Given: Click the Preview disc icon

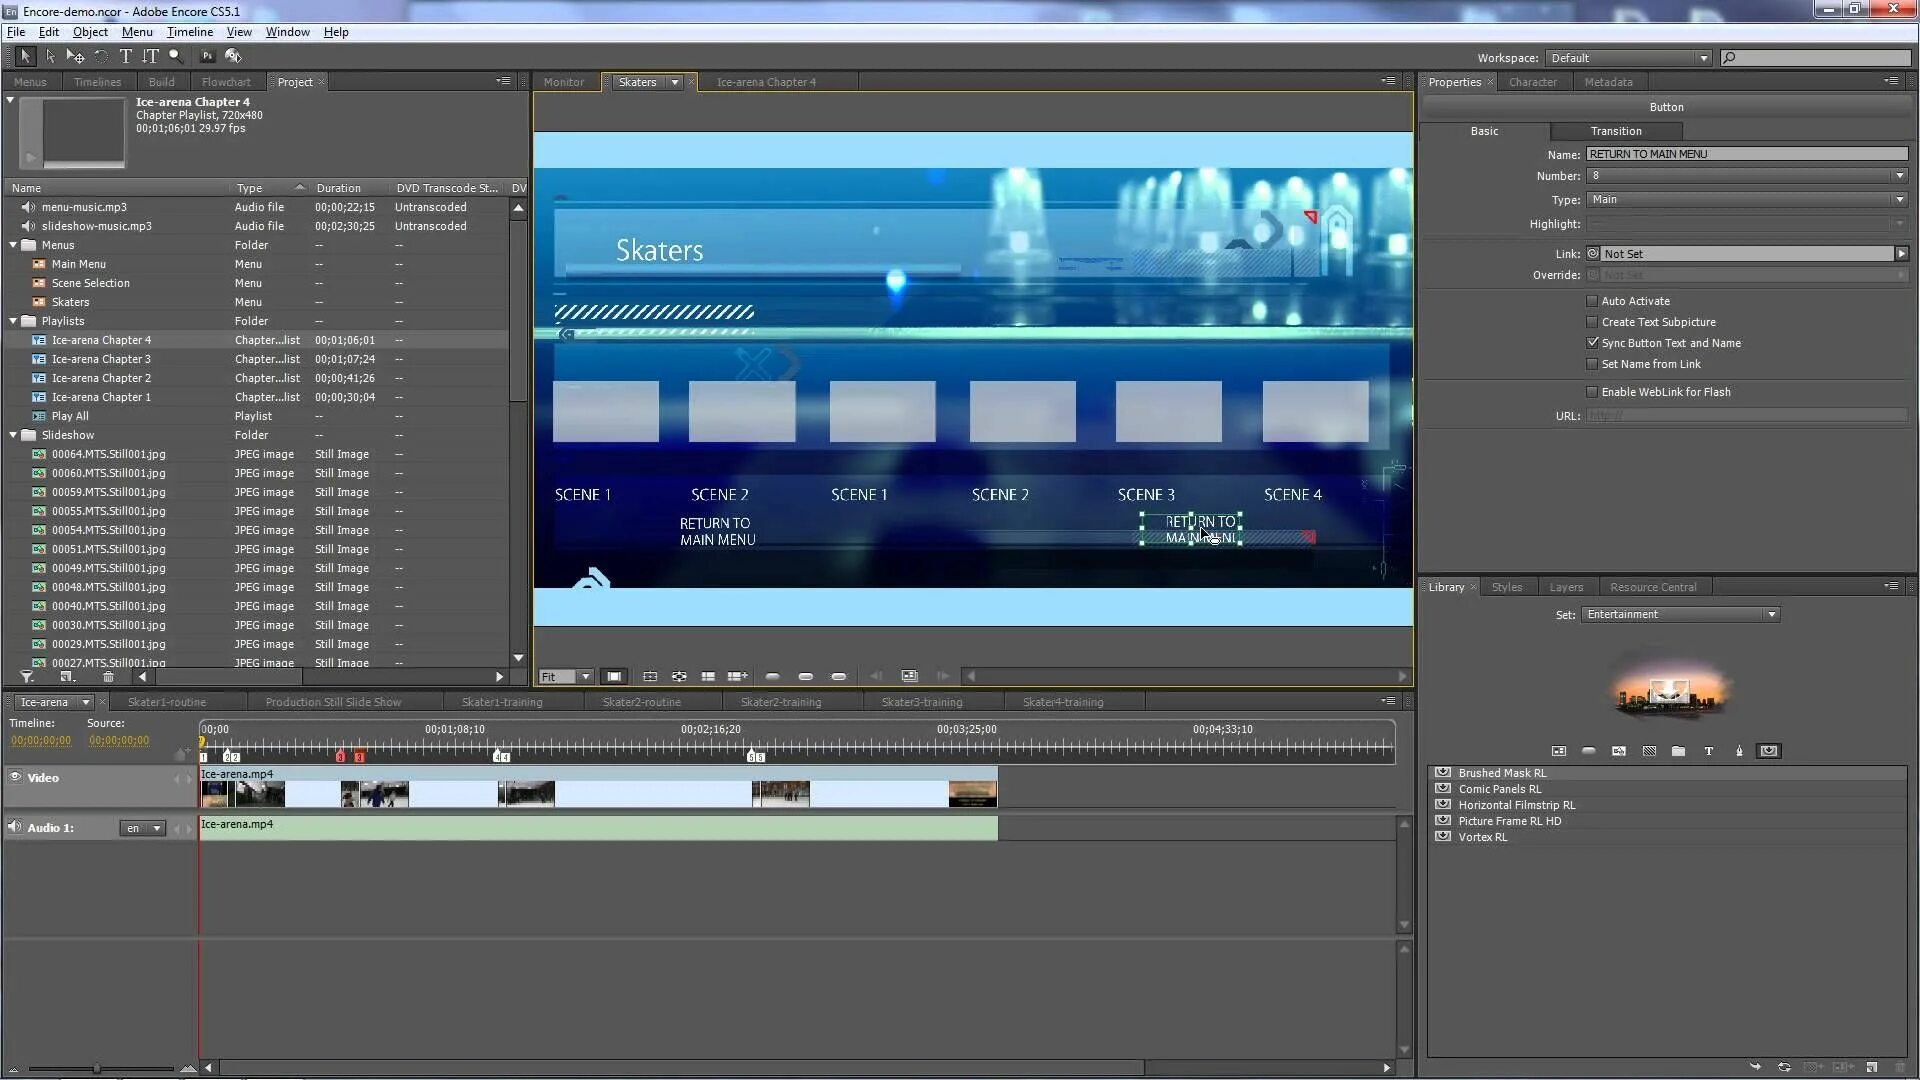Looking at the screenshot, I should pos(233,57).
